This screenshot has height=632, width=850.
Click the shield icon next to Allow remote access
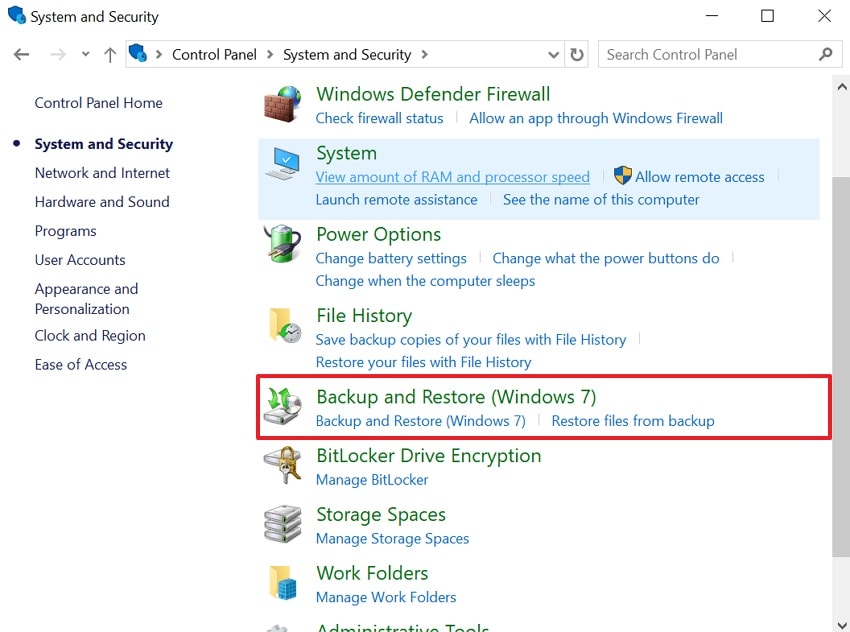pos(621,176)
